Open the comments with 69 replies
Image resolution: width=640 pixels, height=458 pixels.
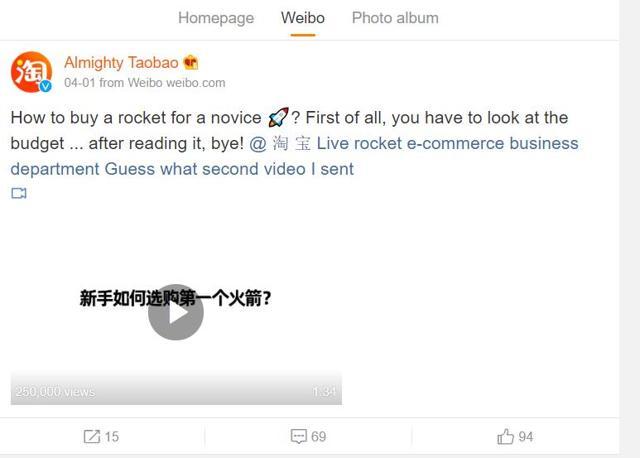(x=308, y=436)
